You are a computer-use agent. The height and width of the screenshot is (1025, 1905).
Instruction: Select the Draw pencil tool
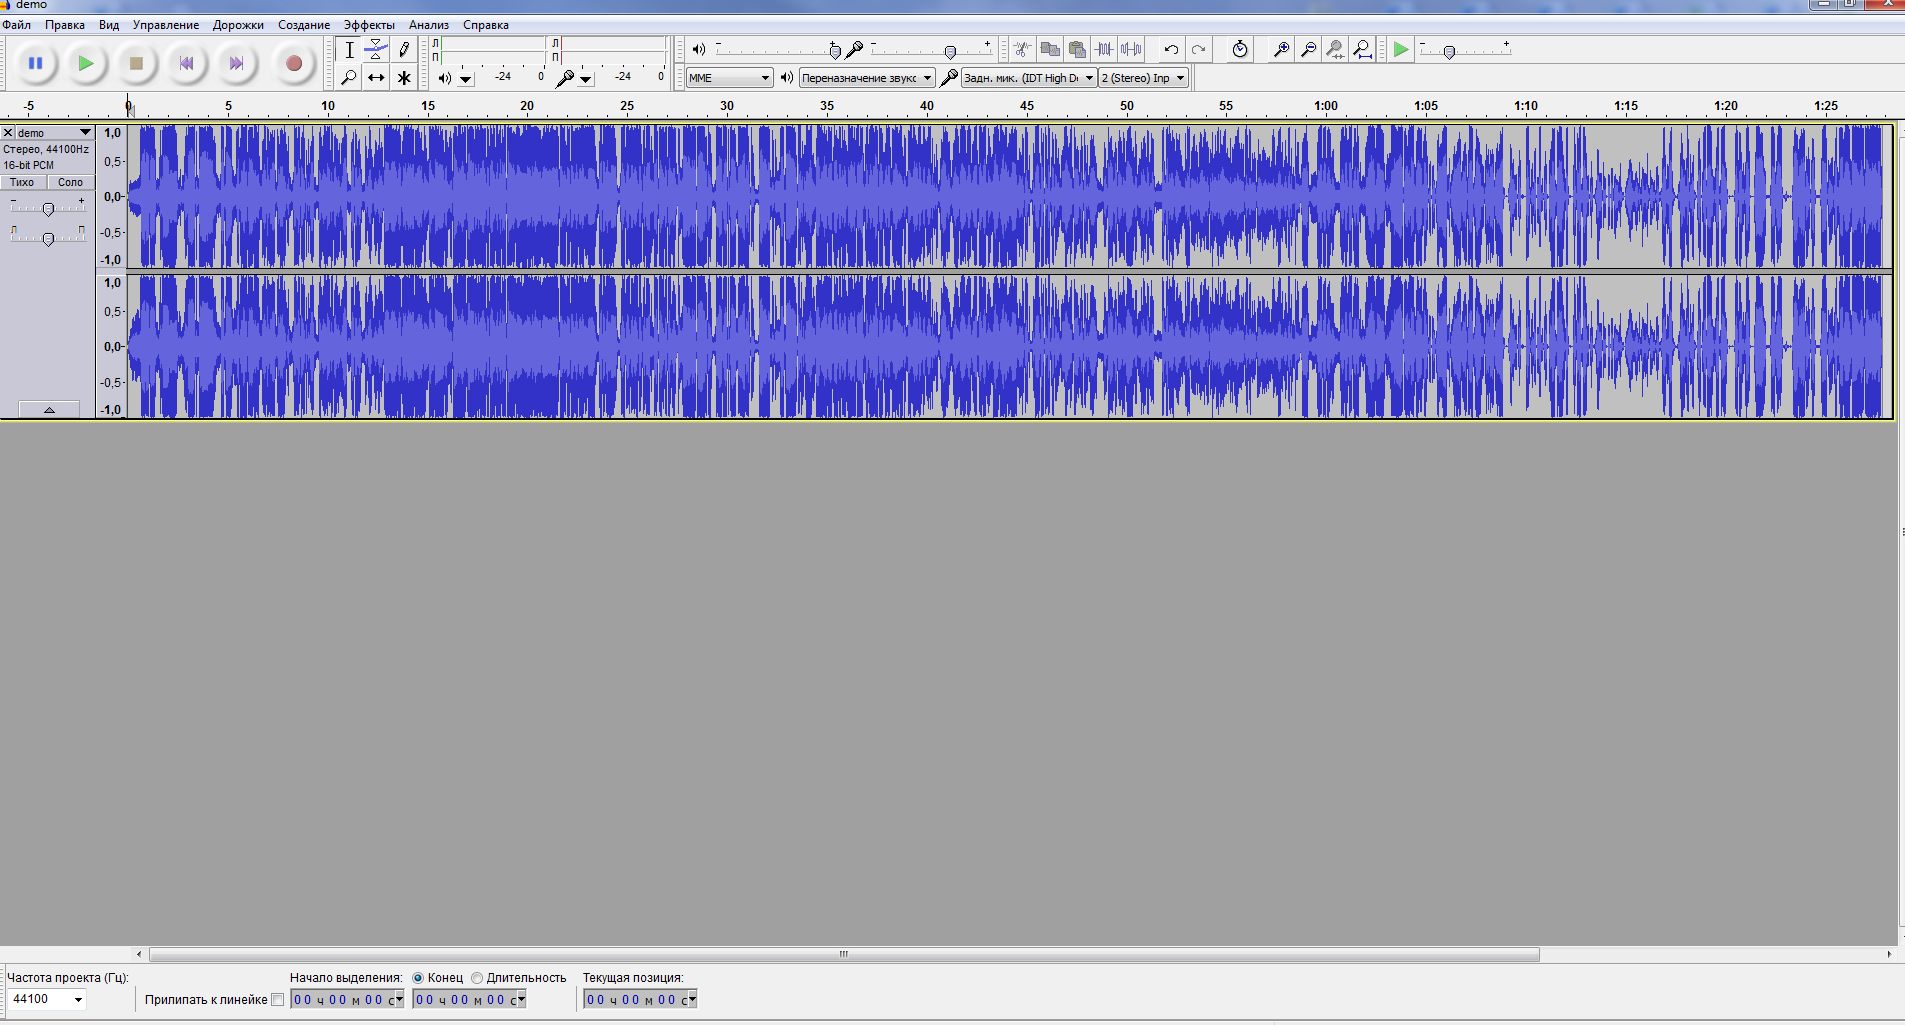click(x=404, y=49)
